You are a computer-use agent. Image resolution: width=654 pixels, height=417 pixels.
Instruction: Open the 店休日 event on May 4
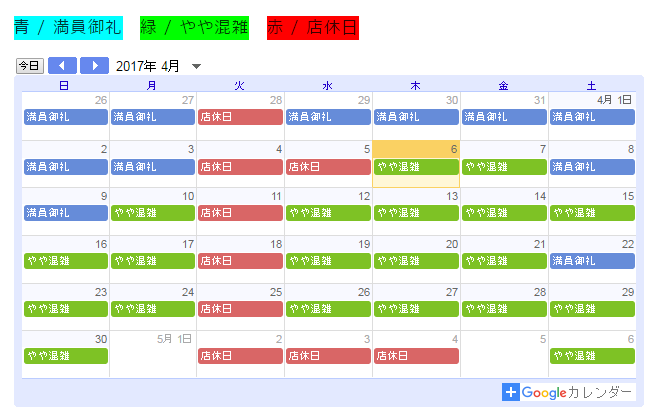click(x=416, y=355)
